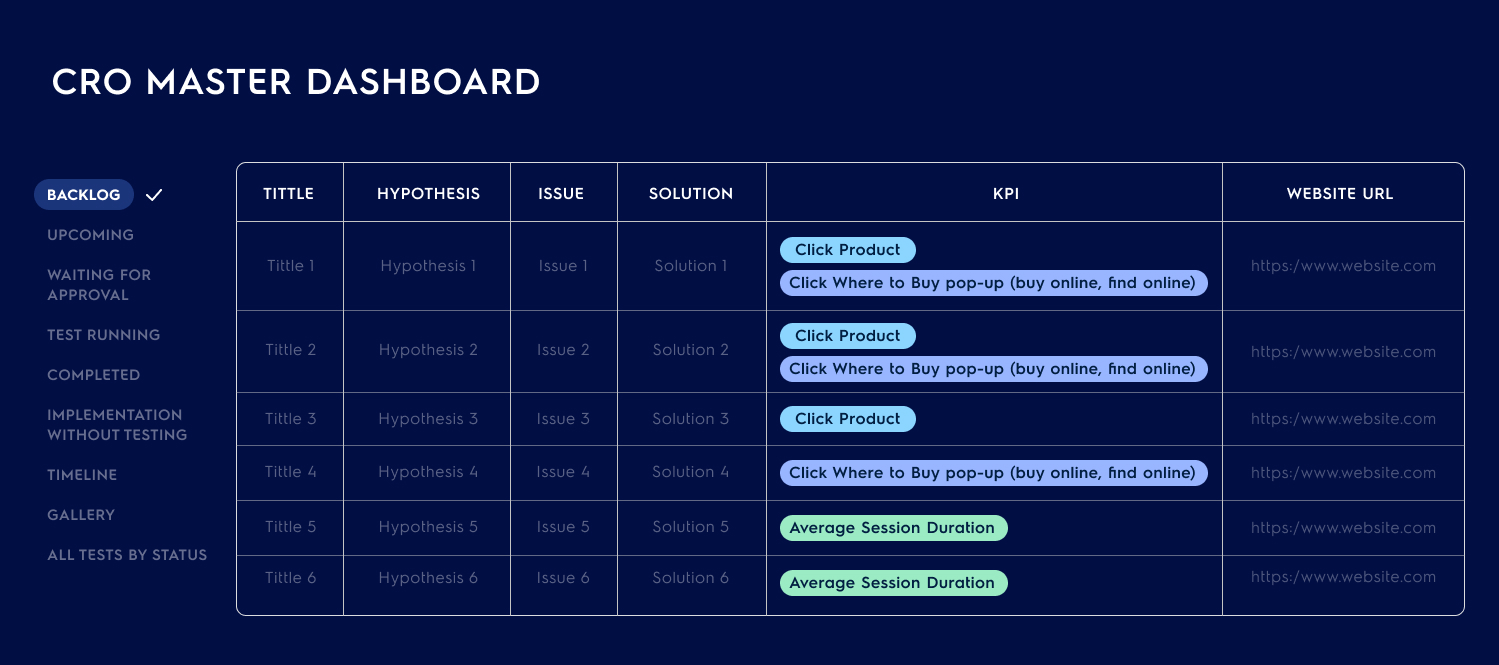Click the checkmark icon beside Backlog
This screenshot has width=1499, height=665.
point(153,195)
